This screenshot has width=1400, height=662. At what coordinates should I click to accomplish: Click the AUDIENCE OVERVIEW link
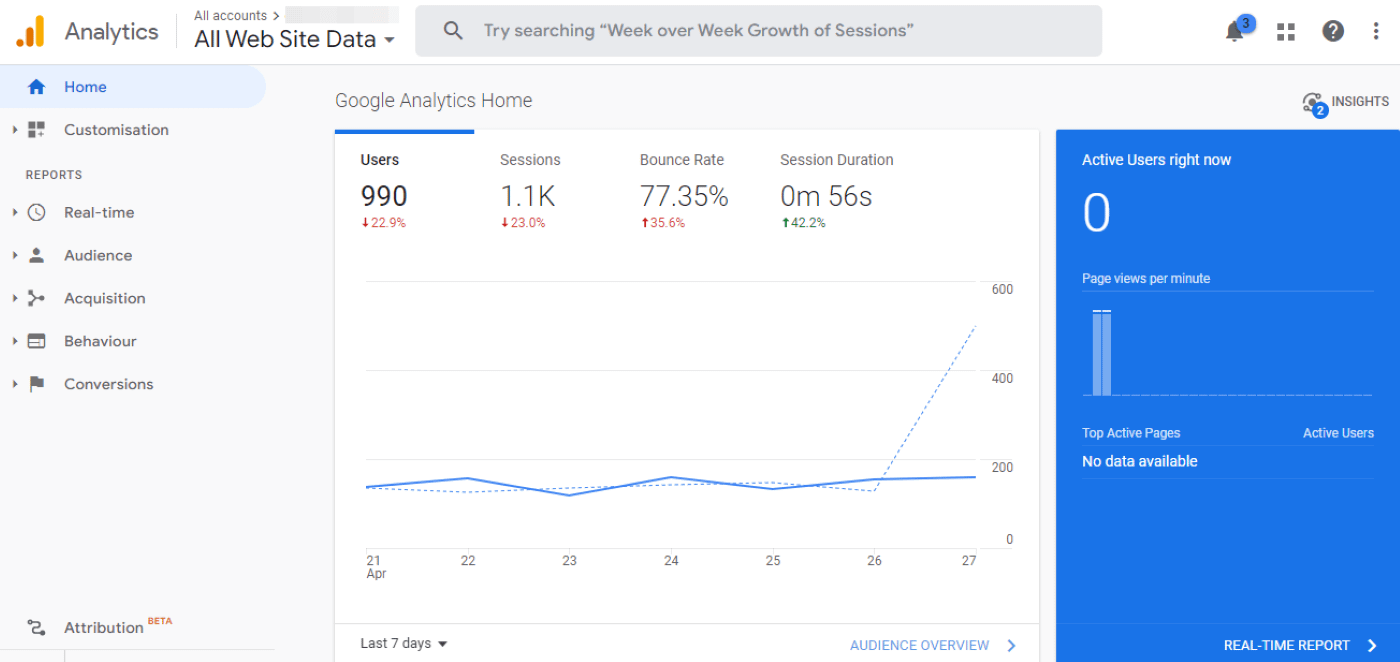pos(919,645)
